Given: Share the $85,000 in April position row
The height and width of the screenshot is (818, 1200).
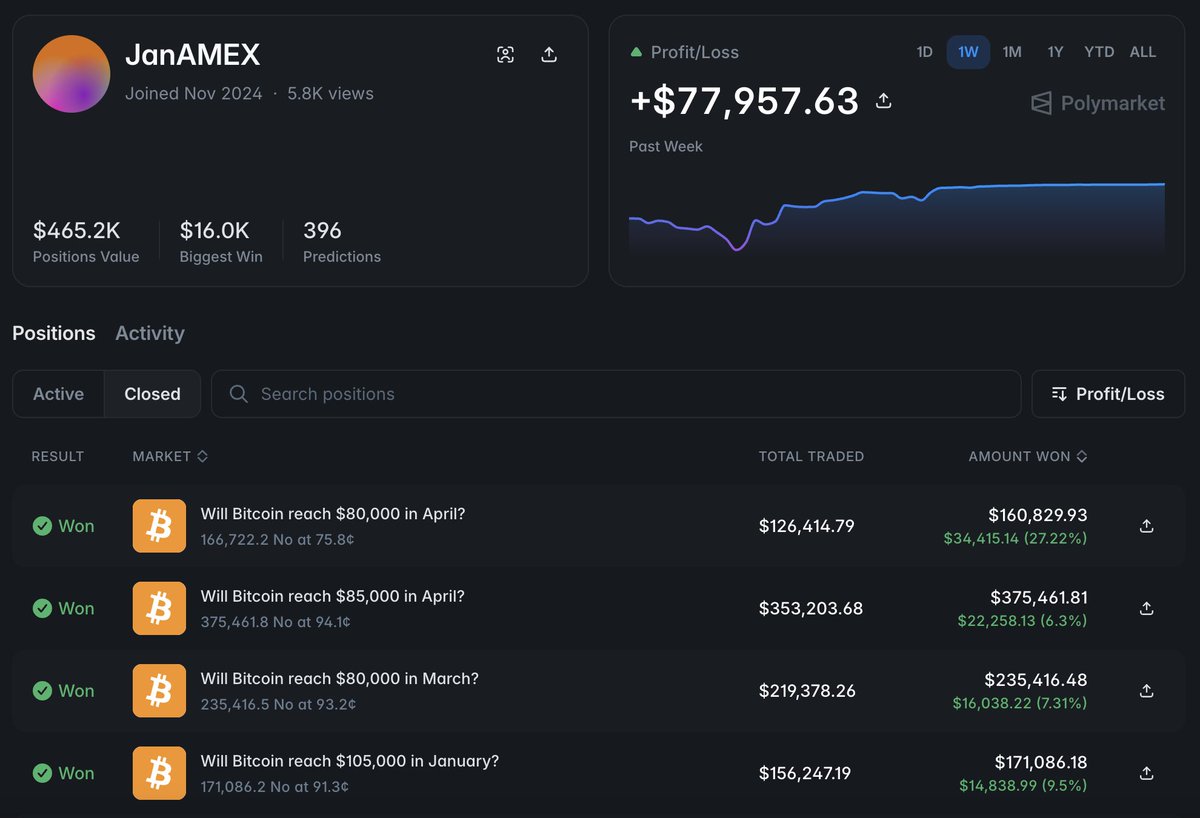Looking at the screenshot, I should pyautogui.click(x=1147, y=608).
